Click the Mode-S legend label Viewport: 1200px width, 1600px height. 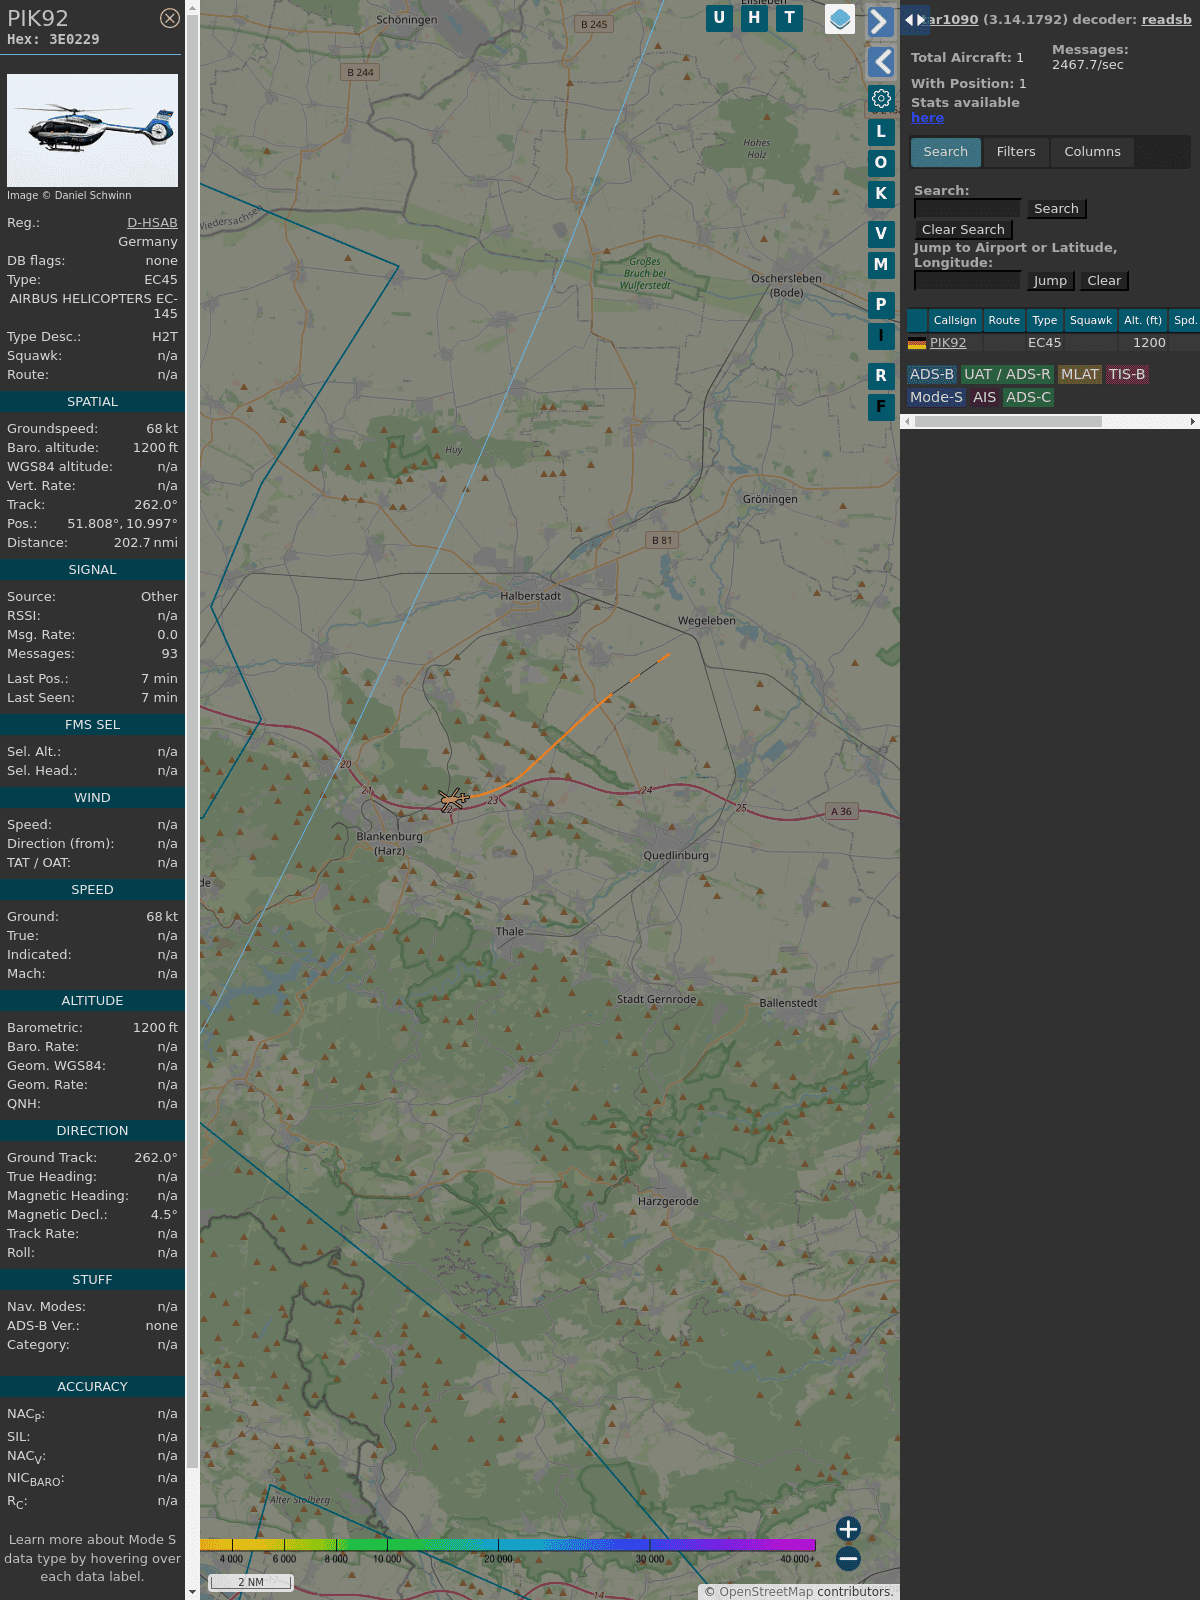(x=937, y=398)
